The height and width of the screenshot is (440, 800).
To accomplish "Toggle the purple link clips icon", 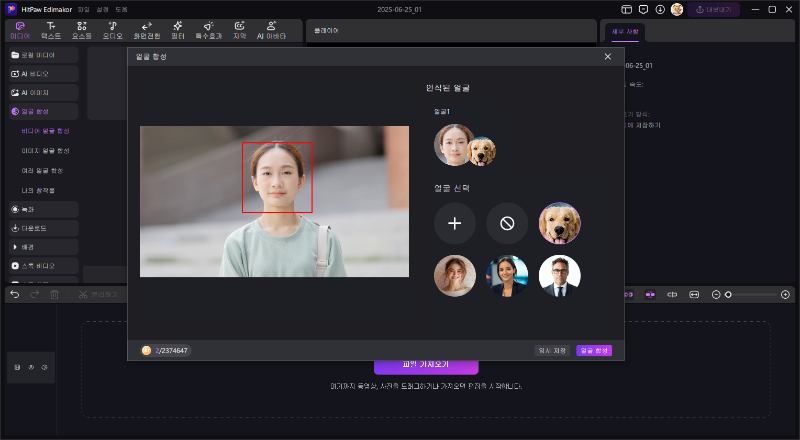I will (x=650, y=295).
